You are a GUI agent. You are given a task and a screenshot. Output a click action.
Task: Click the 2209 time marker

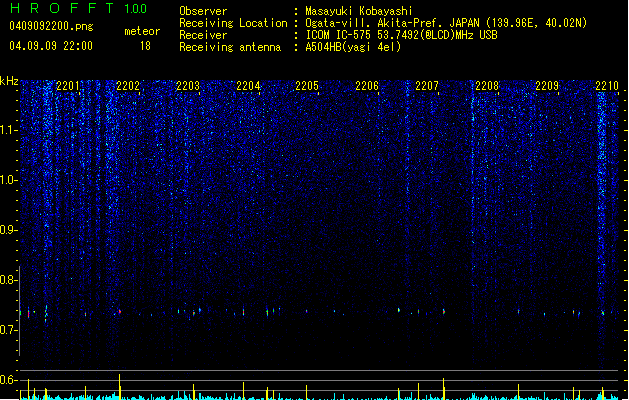pos(547,86)
